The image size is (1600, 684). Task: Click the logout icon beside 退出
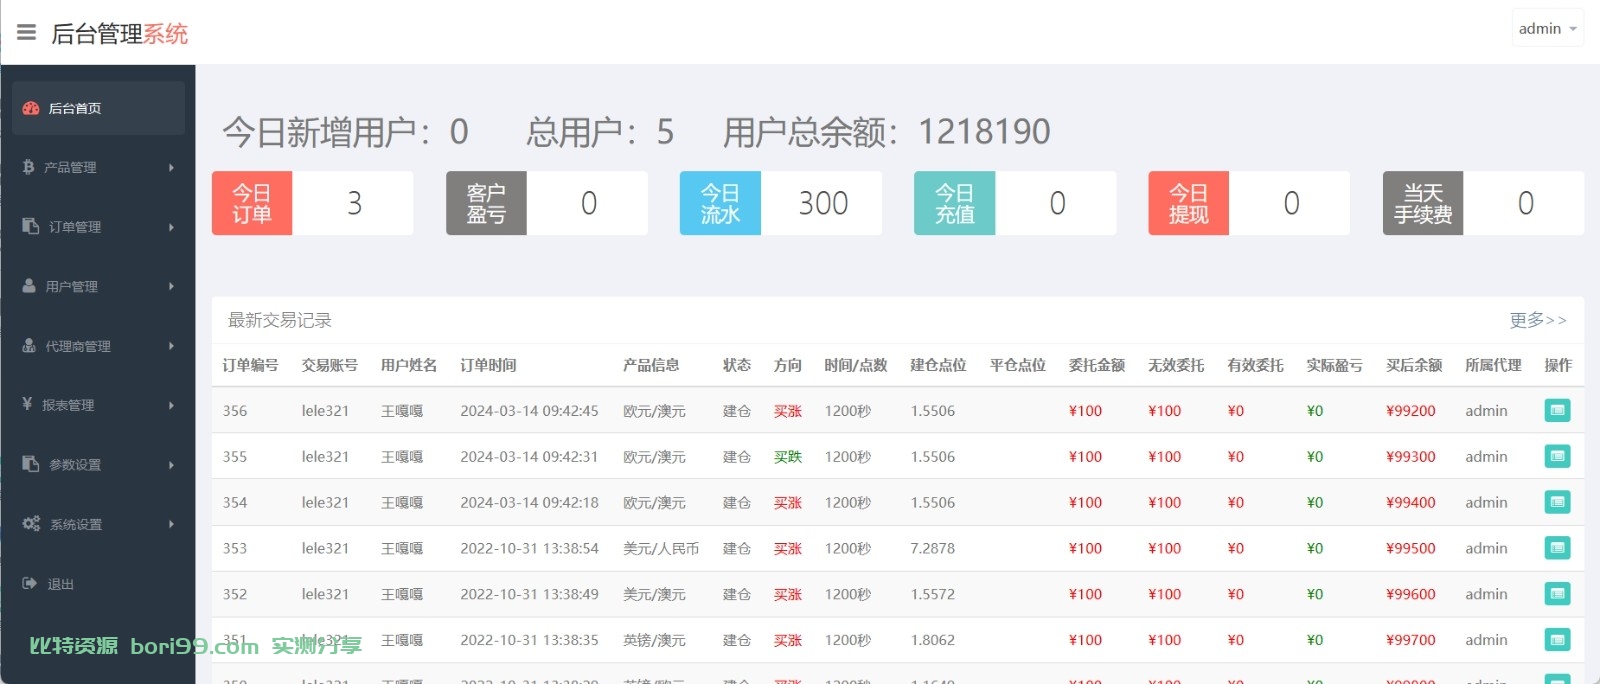[30, 583]
